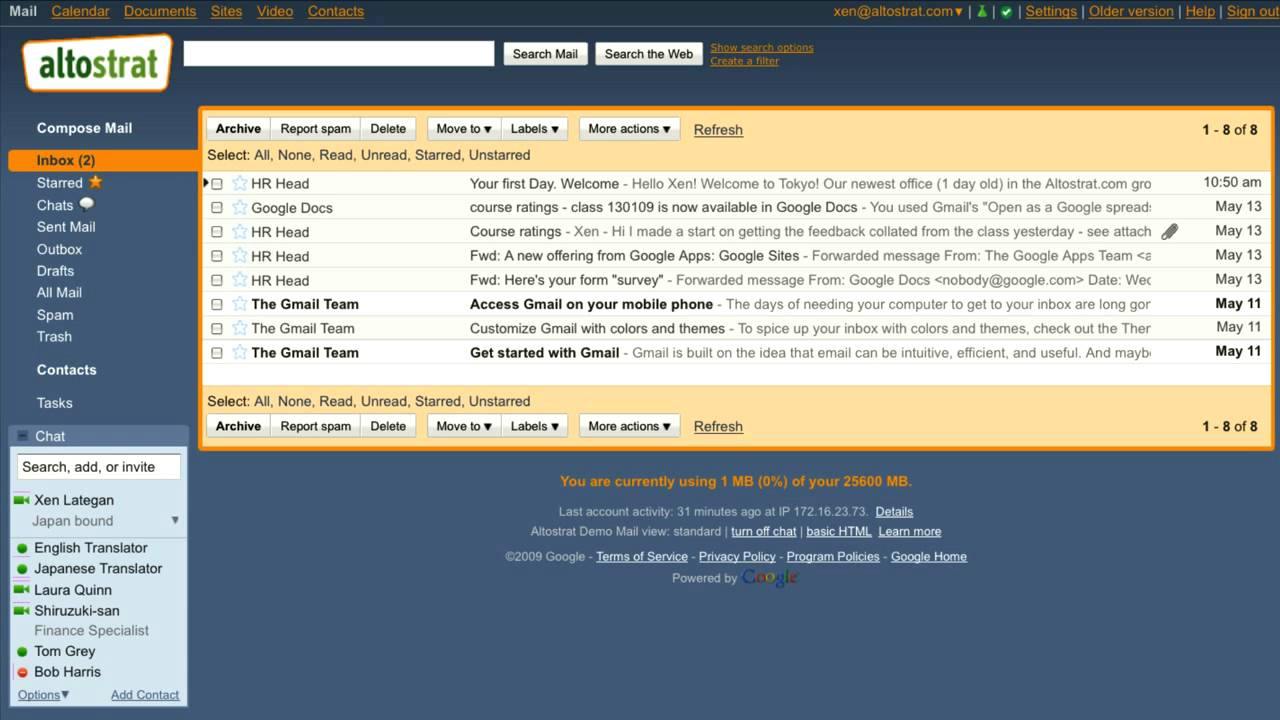The width and height of the screenshot is (1280, 720).
Task: Click the paperclip attachment icon on Course ratings email
Action: (1169, 231)
